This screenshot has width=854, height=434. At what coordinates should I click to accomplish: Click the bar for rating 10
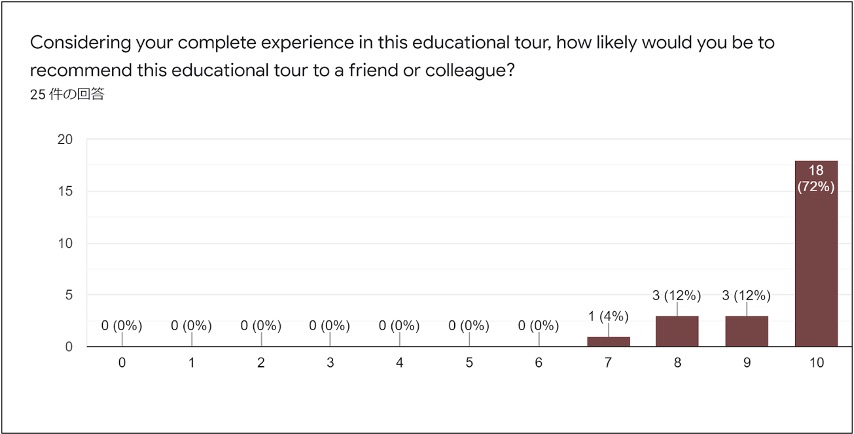pos(816,270)
